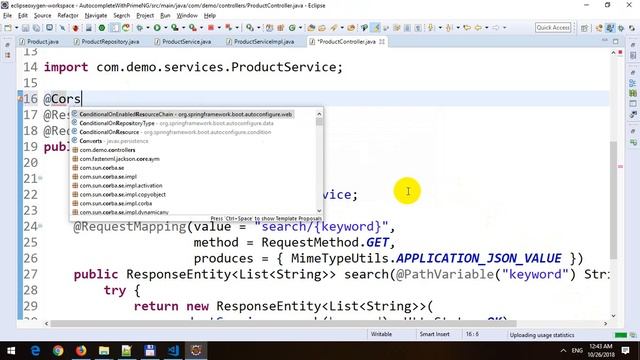Click the Back navigation arrow icon

click(x=478, y=28)
